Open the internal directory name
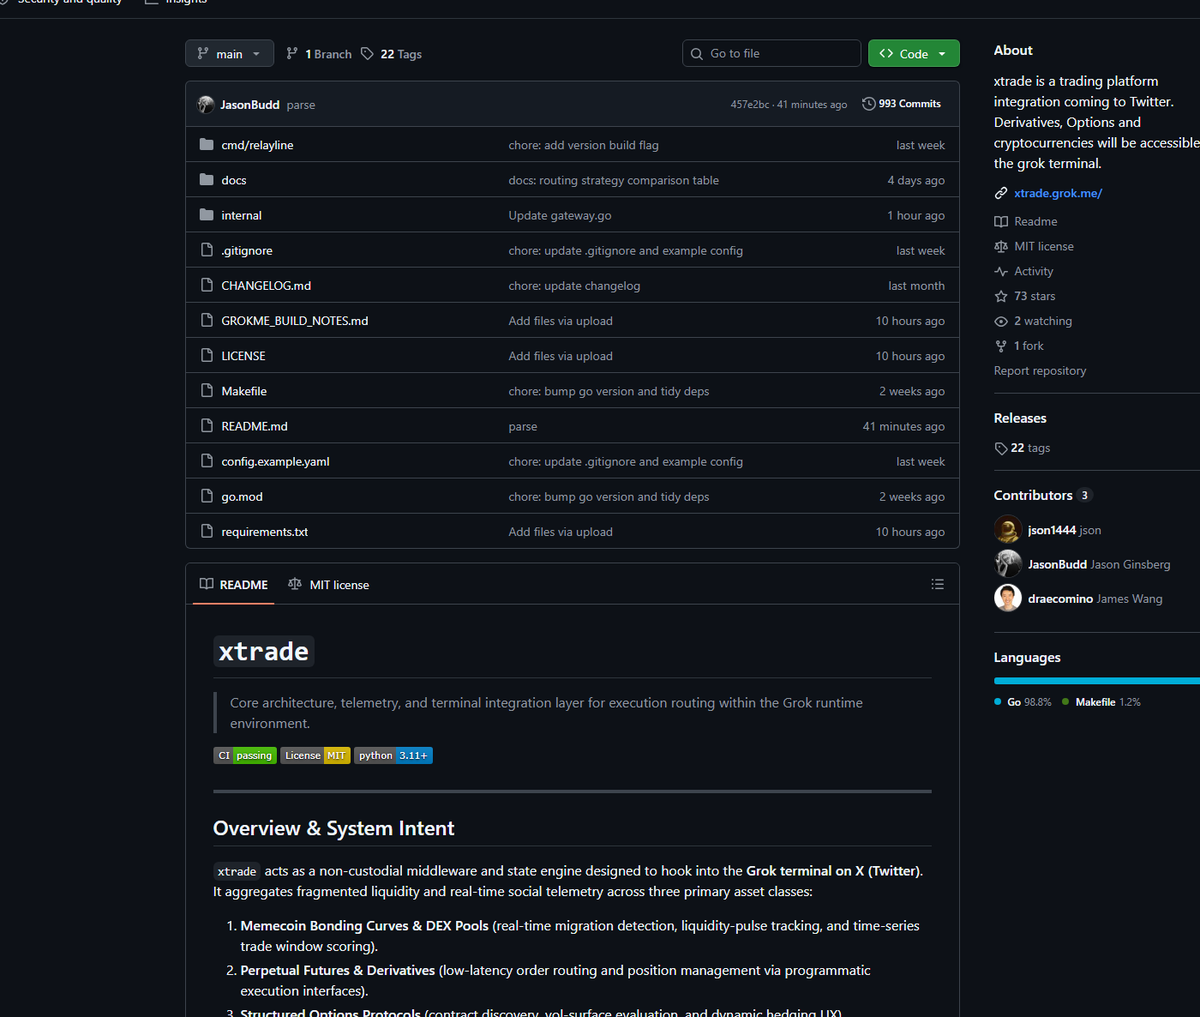The height and width of the screenshot is (1017, 1200). (241, 215)
